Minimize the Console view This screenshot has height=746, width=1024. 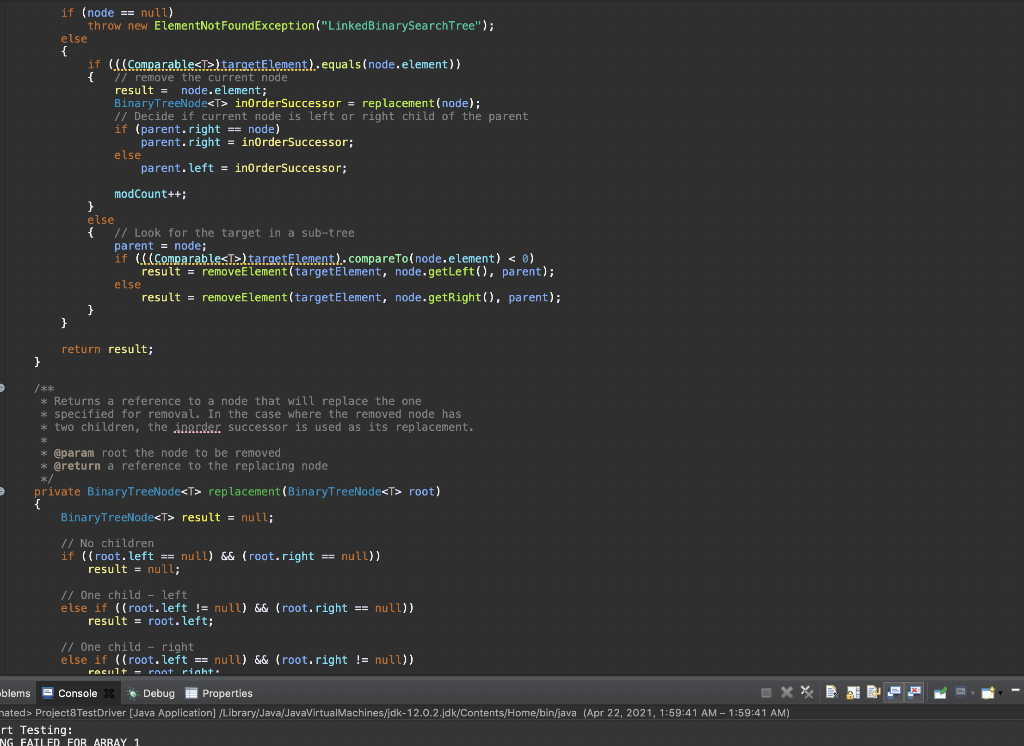click(x=1016, y=690)
